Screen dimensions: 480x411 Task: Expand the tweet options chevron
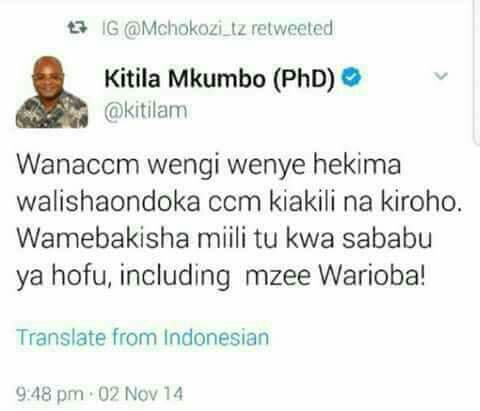coord(441,76)
